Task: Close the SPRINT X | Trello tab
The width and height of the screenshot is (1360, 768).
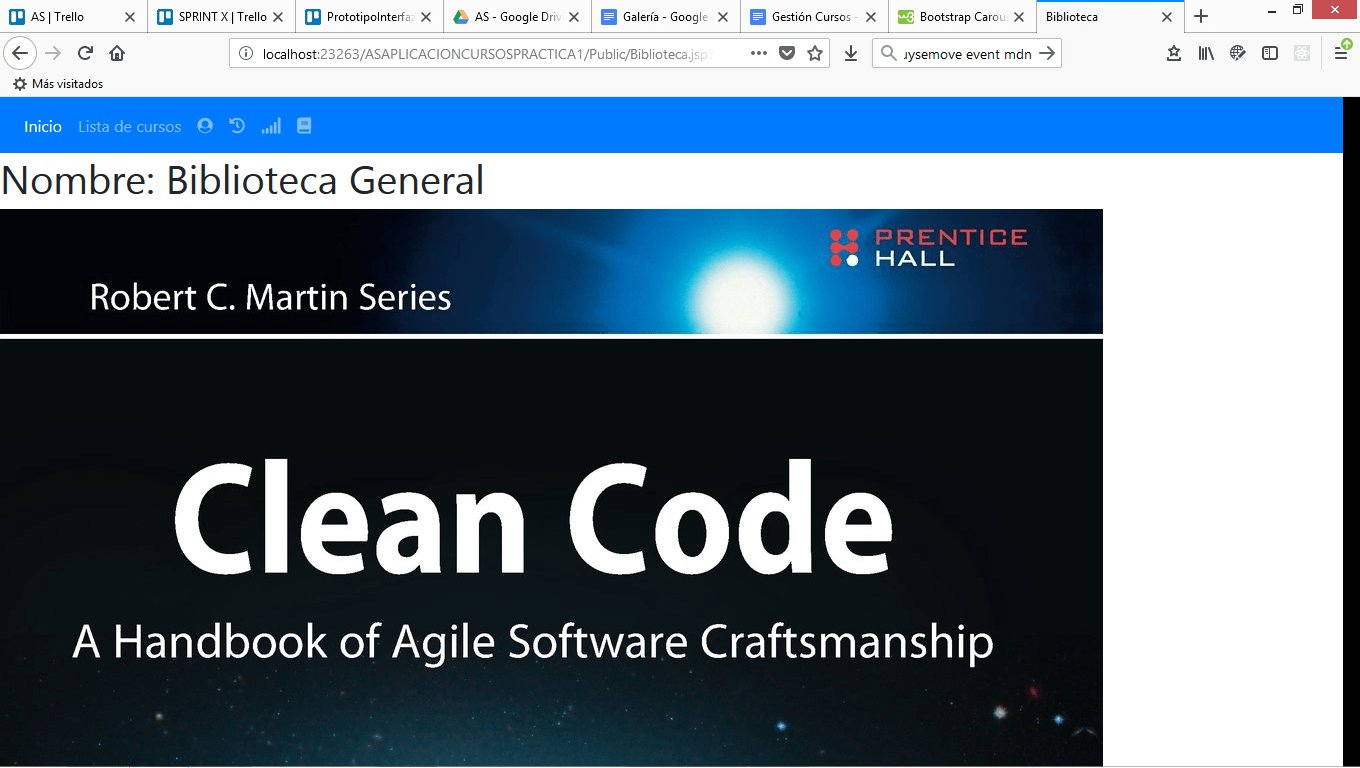Action: (x=278, y=17)
